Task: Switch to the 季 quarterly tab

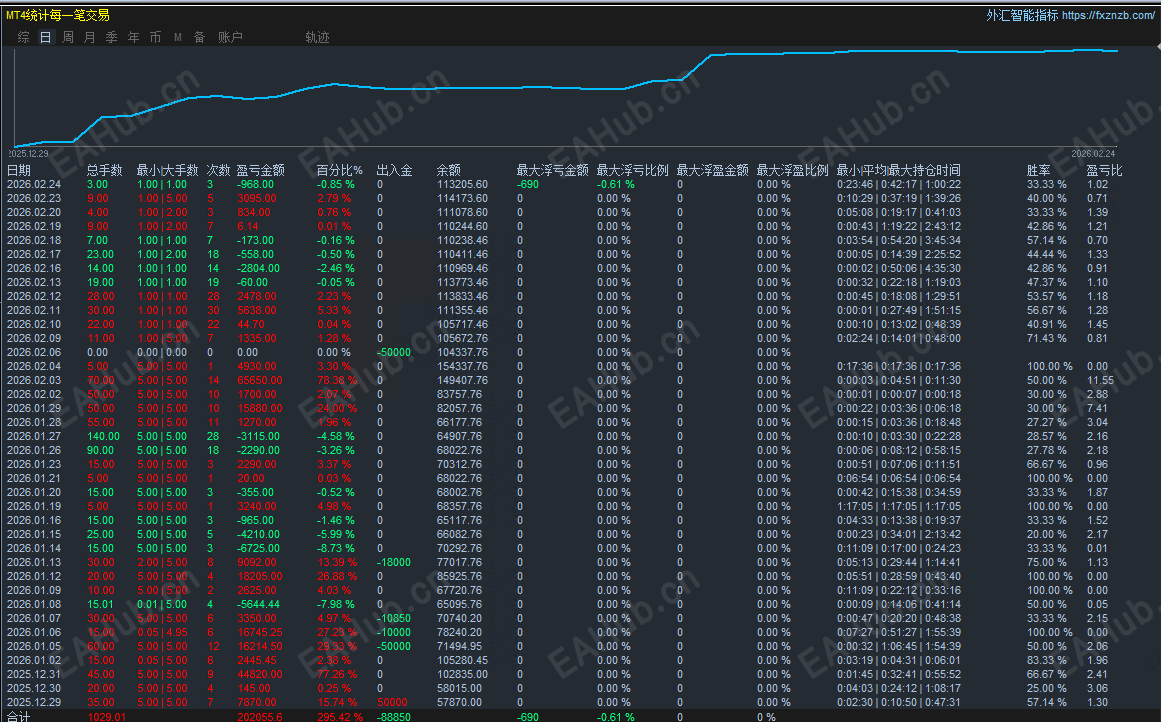Action: pos(112,37)
